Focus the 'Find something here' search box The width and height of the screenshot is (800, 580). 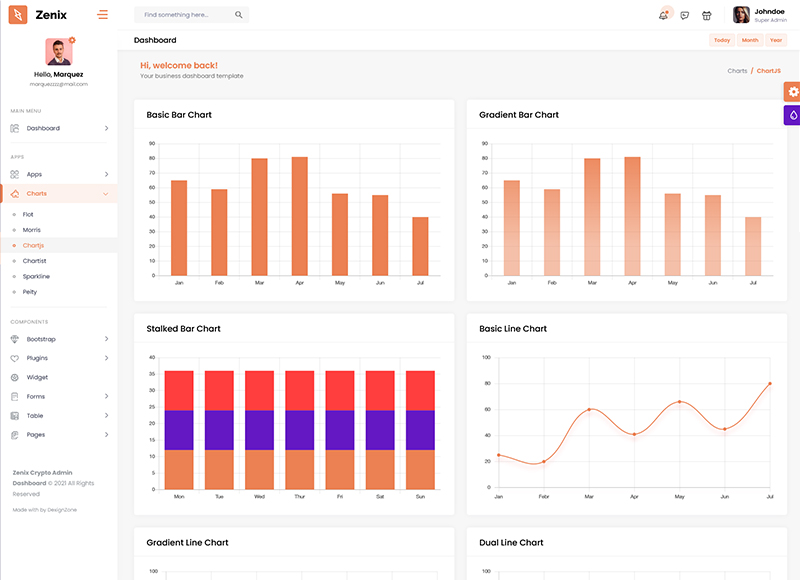(x=185, y=15)
